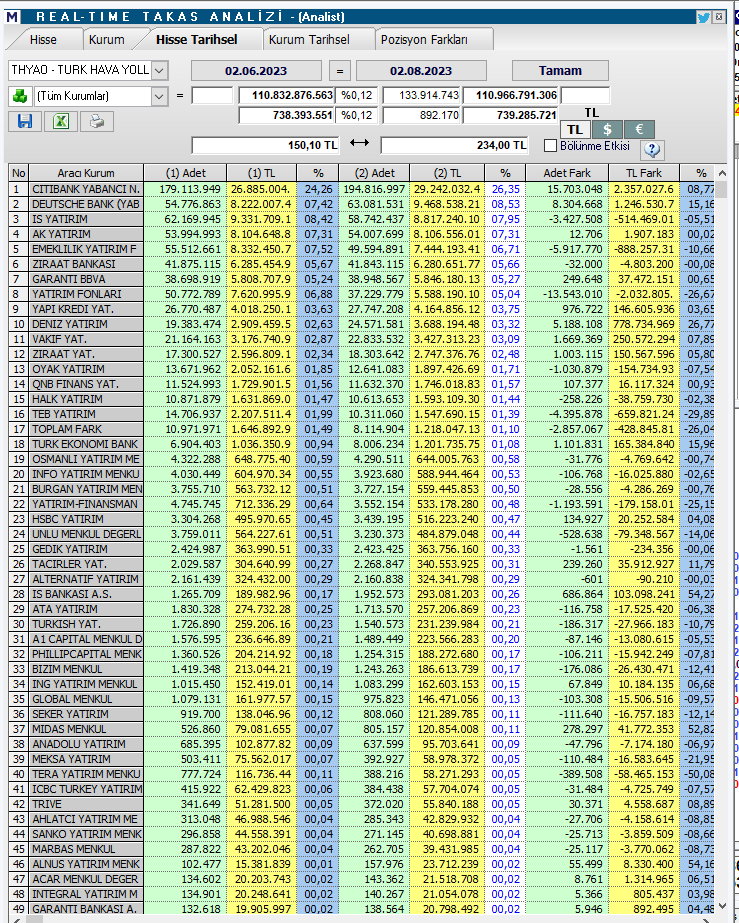The height and width of the screenshot is (923, 739).
Task: Select the TEB YATIRIM row
Action: point(362,414)
